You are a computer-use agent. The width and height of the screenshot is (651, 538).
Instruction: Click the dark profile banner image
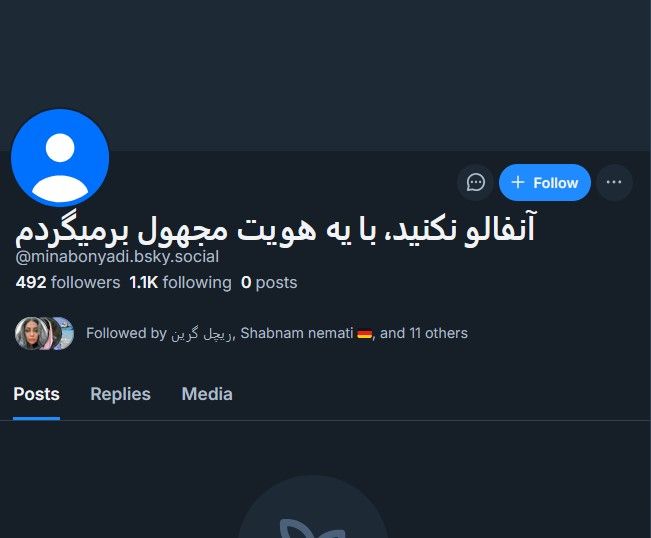[x=326, y=76]
